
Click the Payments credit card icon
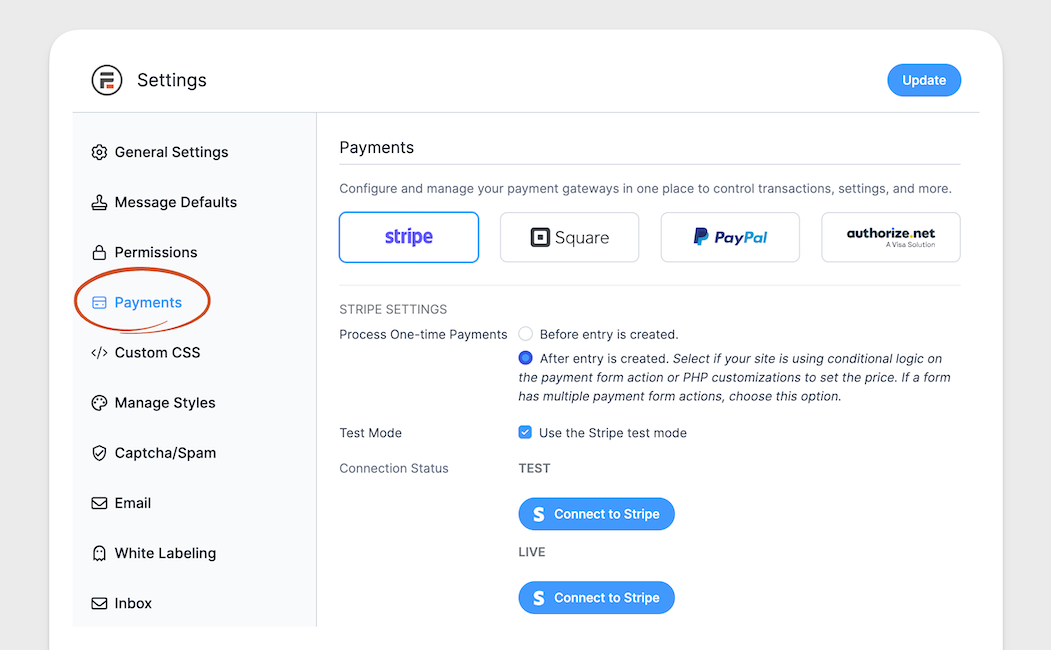[x=99, y=303]
